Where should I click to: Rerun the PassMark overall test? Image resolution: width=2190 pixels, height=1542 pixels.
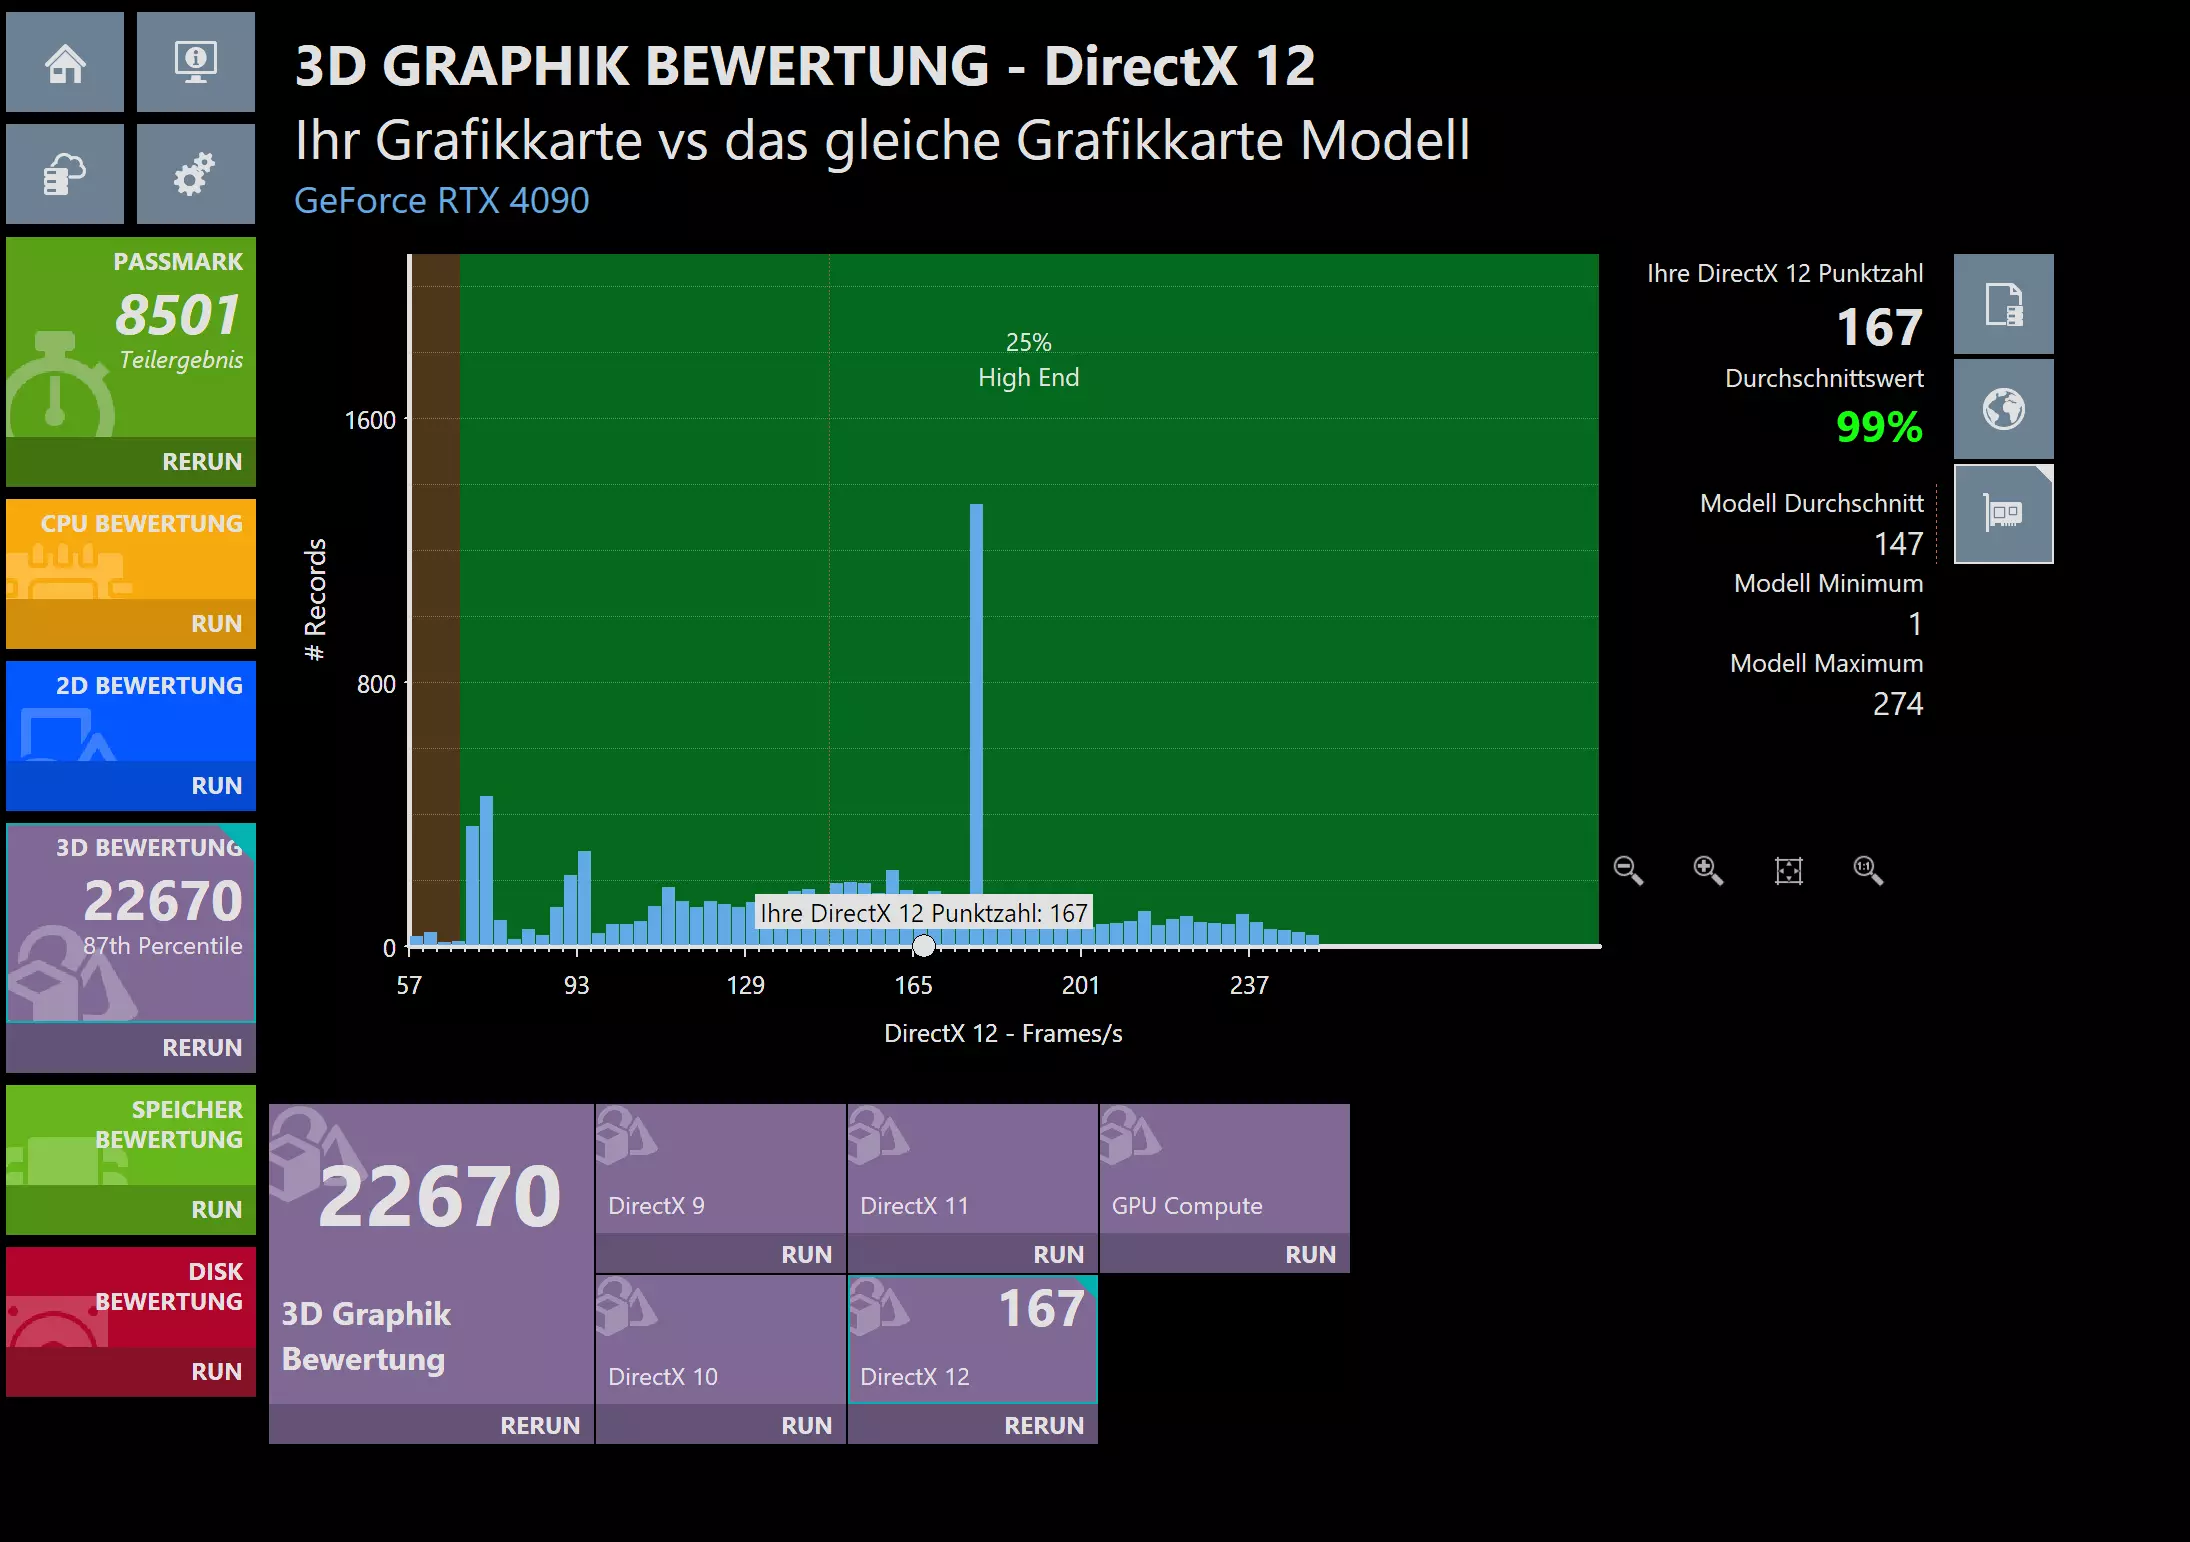tap(131, 462)
